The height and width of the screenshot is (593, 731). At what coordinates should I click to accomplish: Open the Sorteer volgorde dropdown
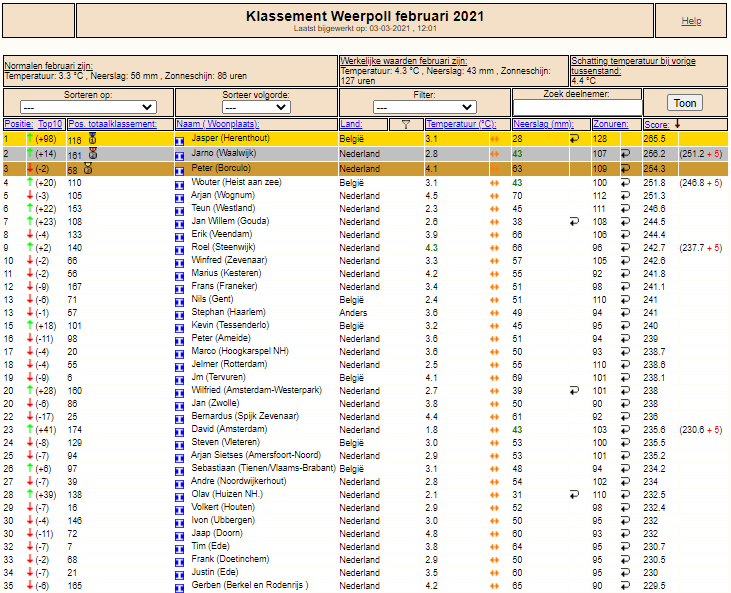[x=256, y=107]
